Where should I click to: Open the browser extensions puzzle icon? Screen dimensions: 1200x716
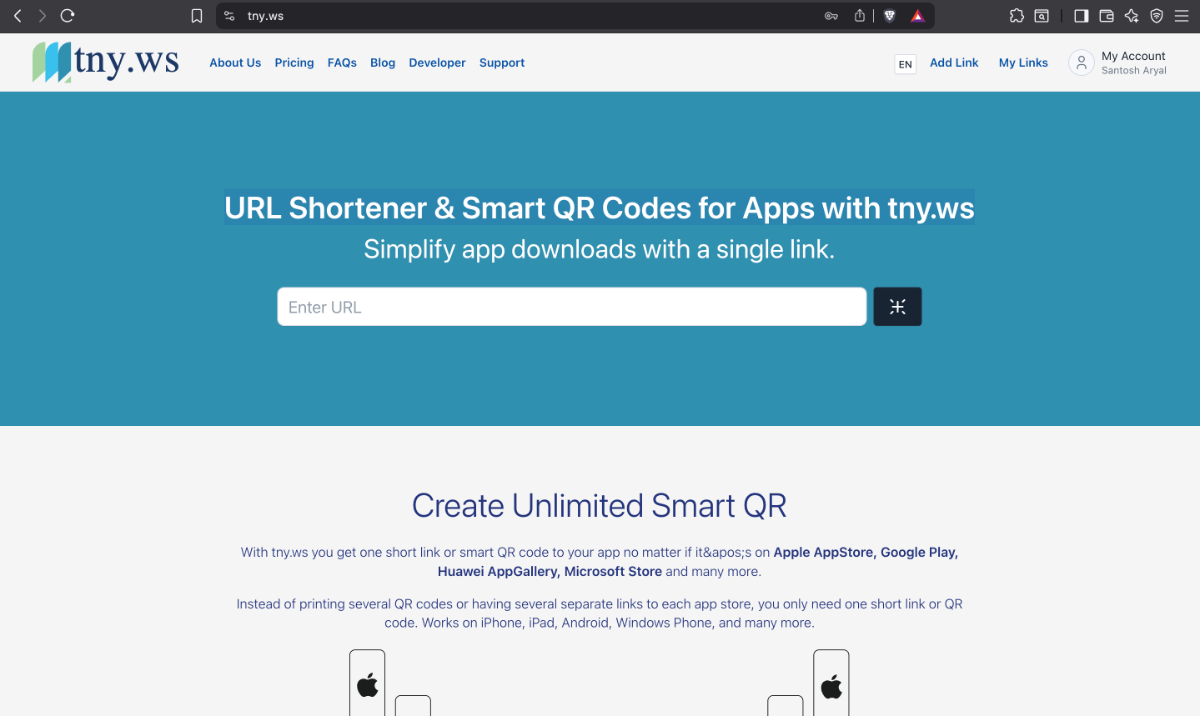(x=1017, y=16)
